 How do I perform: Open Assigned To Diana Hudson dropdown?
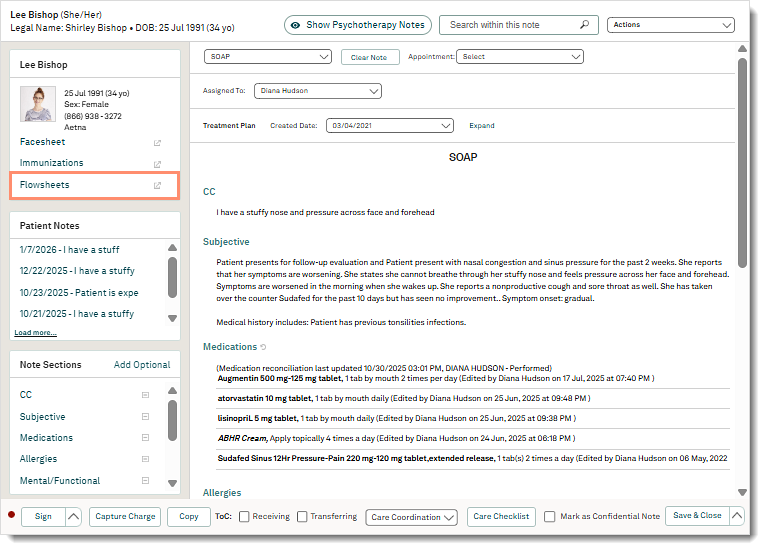tap(318, 91)
